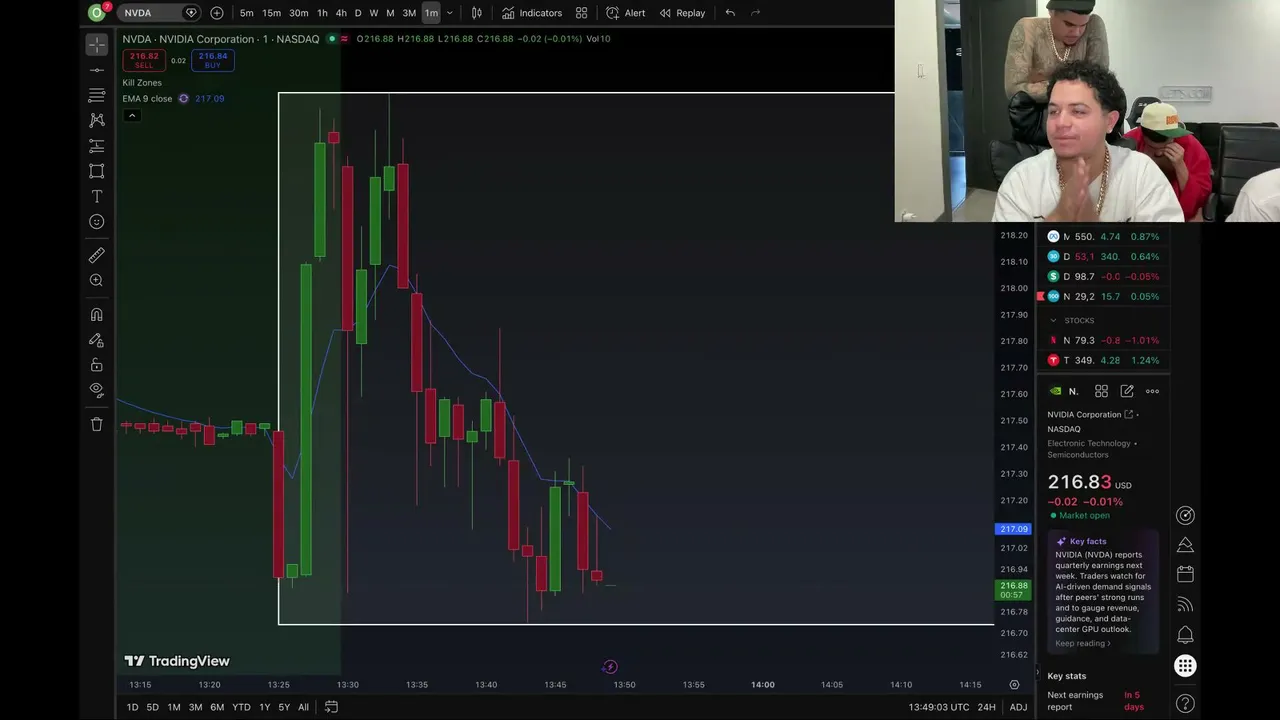Toggle stay in drawing mode
Screen dimensions: 1280x720
coord(96,340)
